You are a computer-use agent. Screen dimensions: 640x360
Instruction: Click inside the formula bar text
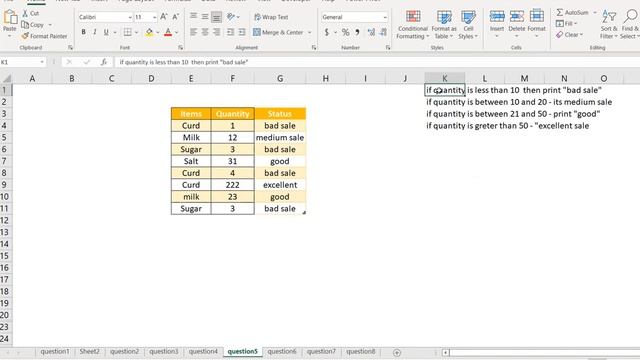click(x=184, y=62)
